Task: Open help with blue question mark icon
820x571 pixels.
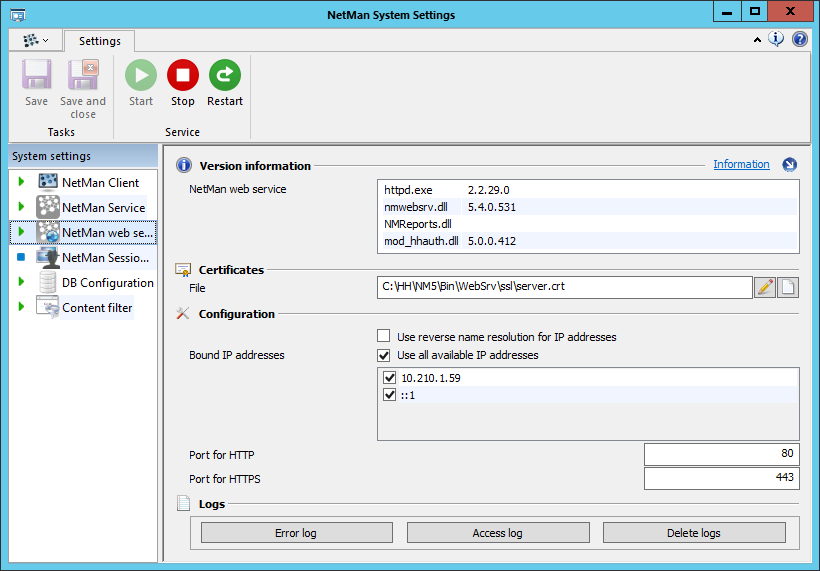Action: point(800,39)
